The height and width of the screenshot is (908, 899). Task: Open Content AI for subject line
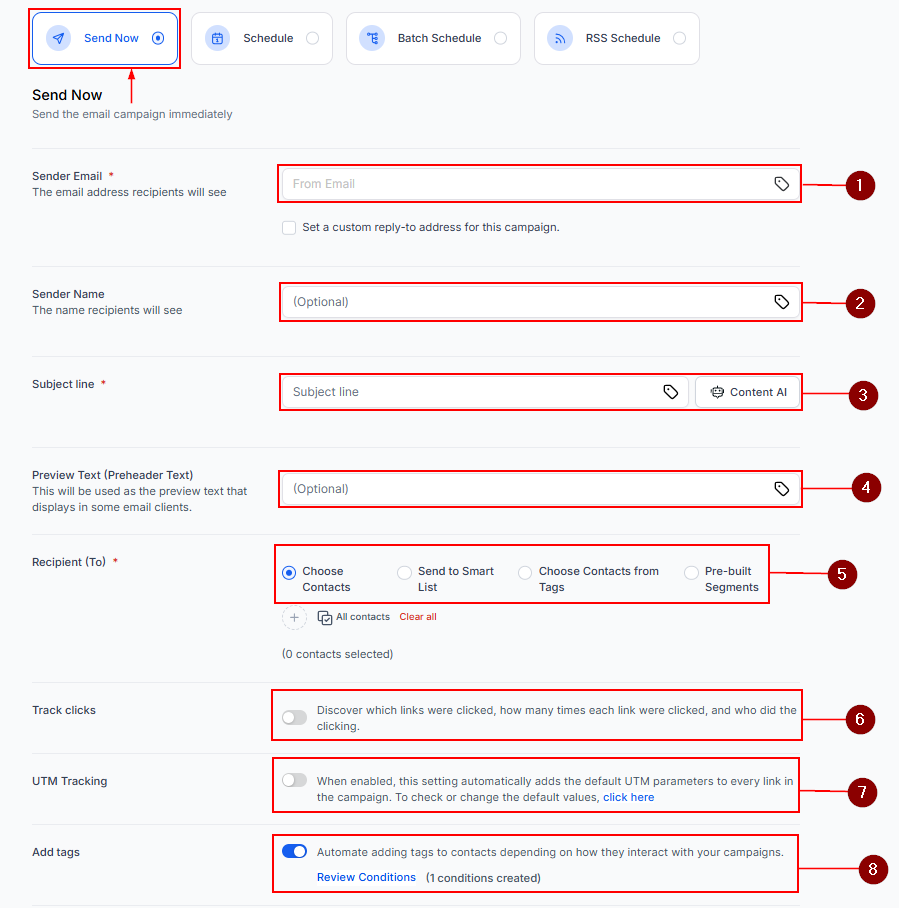click(x=748, y=392)
